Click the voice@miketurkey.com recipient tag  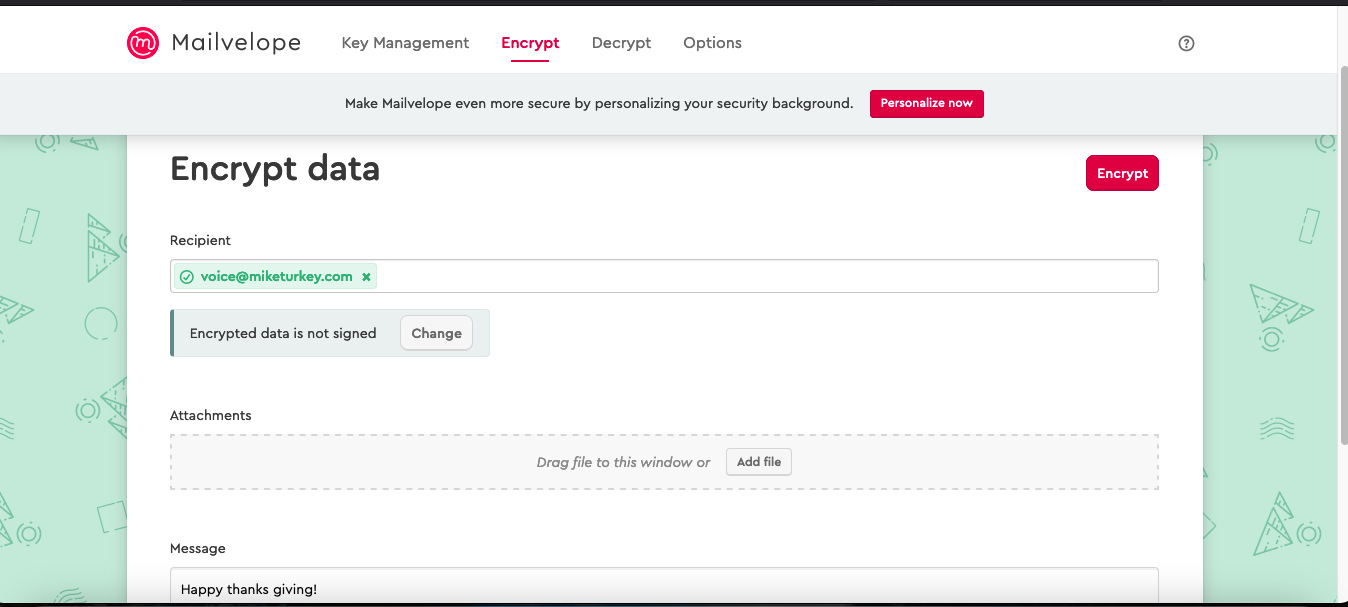pyautogui.click(x=275, y=277)
